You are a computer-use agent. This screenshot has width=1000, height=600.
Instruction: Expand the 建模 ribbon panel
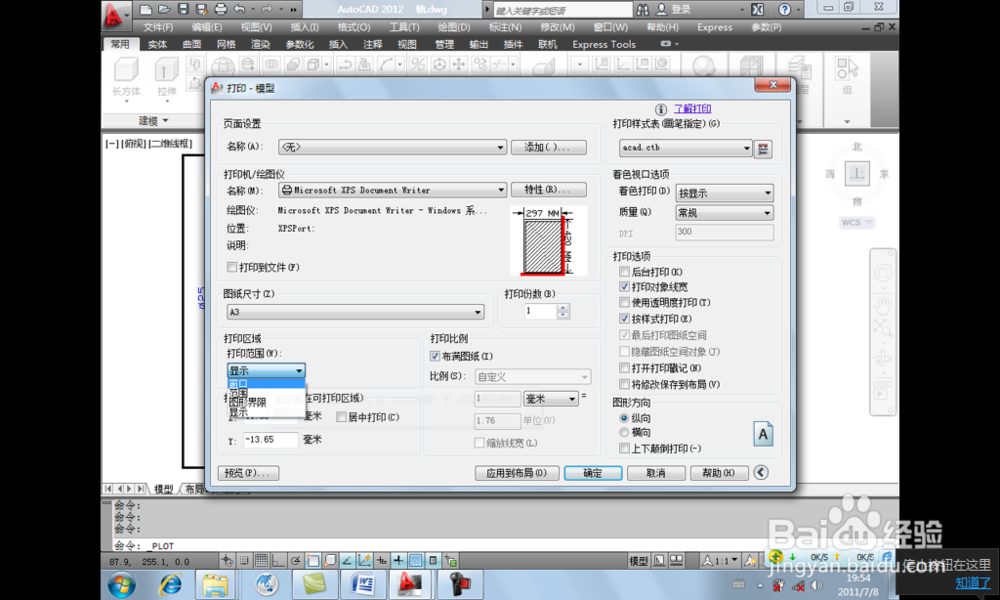click(153, 121)
